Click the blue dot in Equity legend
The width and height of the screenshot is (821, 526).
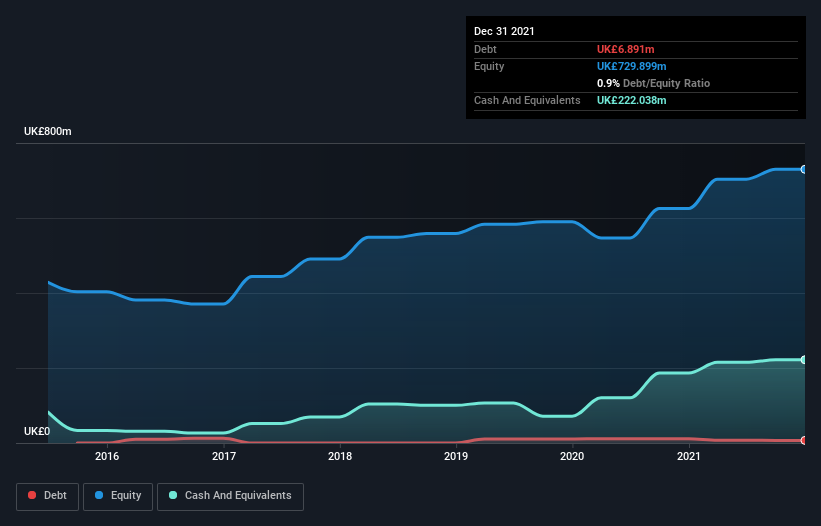[99, 495]
